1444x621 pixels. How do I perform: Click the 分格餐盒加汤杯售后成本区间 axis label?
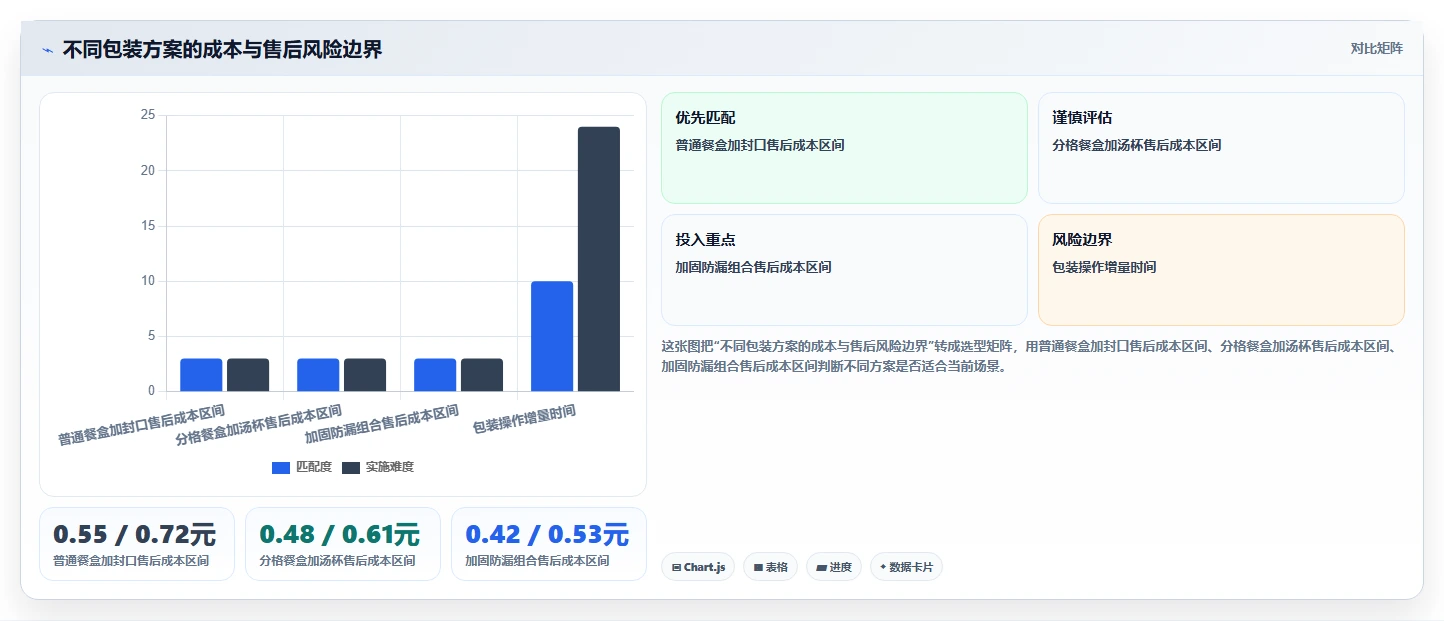tap(258, 425)
